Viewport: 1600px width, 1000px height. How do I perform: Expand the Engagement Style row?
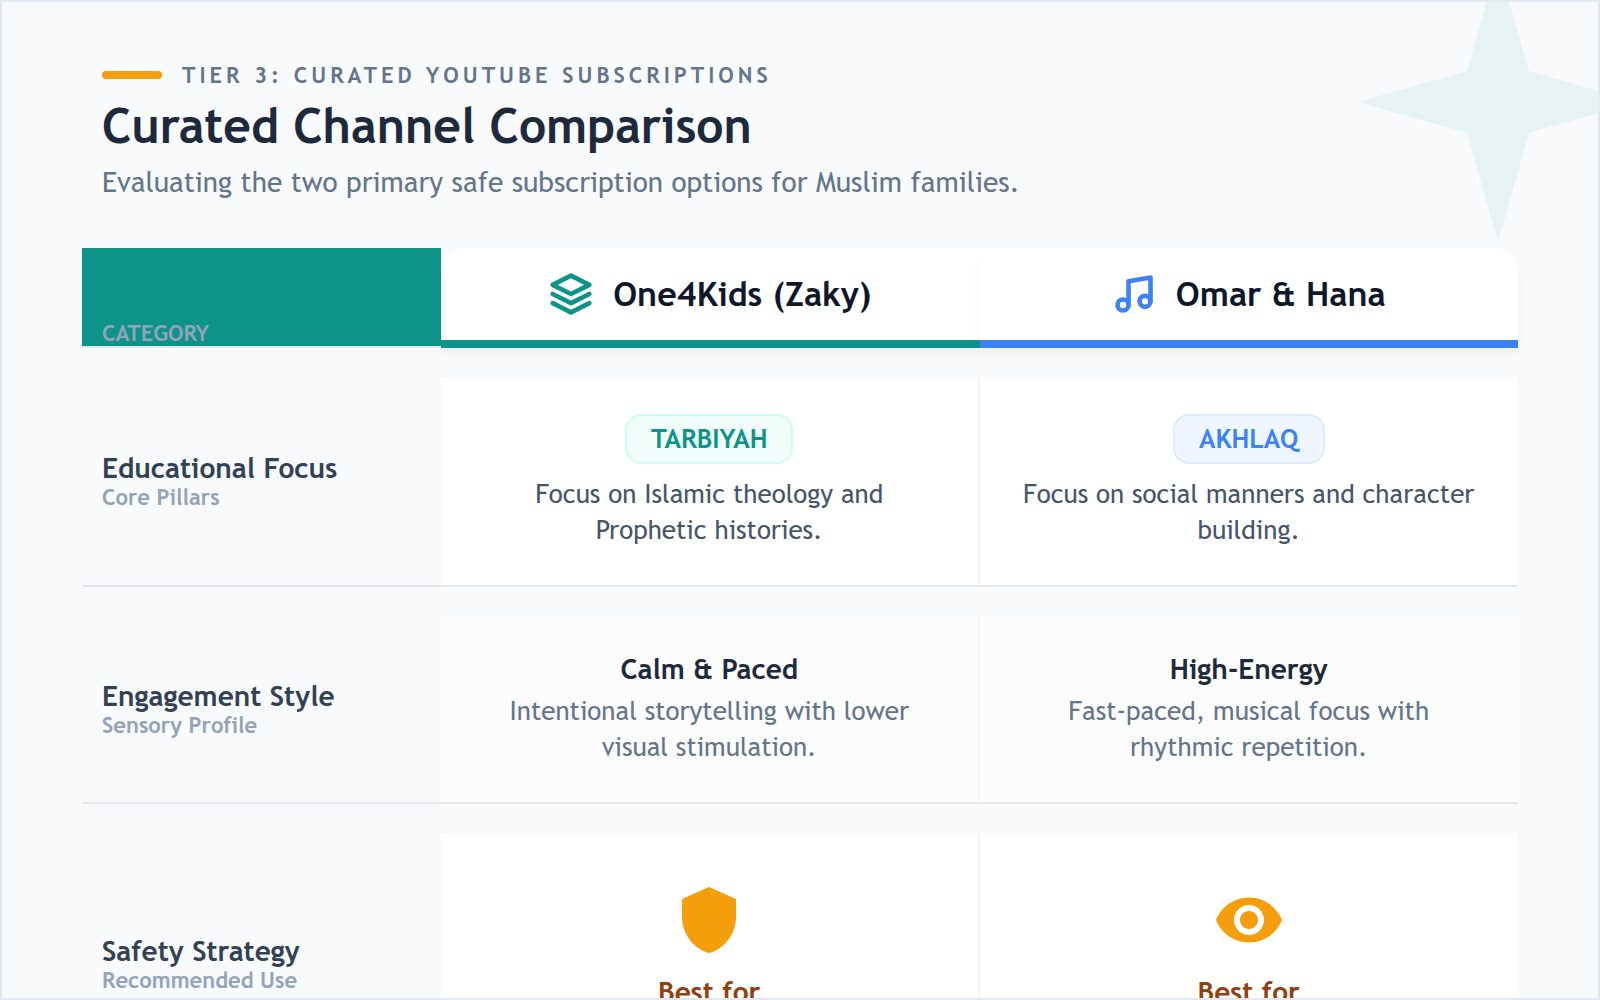(x=217, y=696)
